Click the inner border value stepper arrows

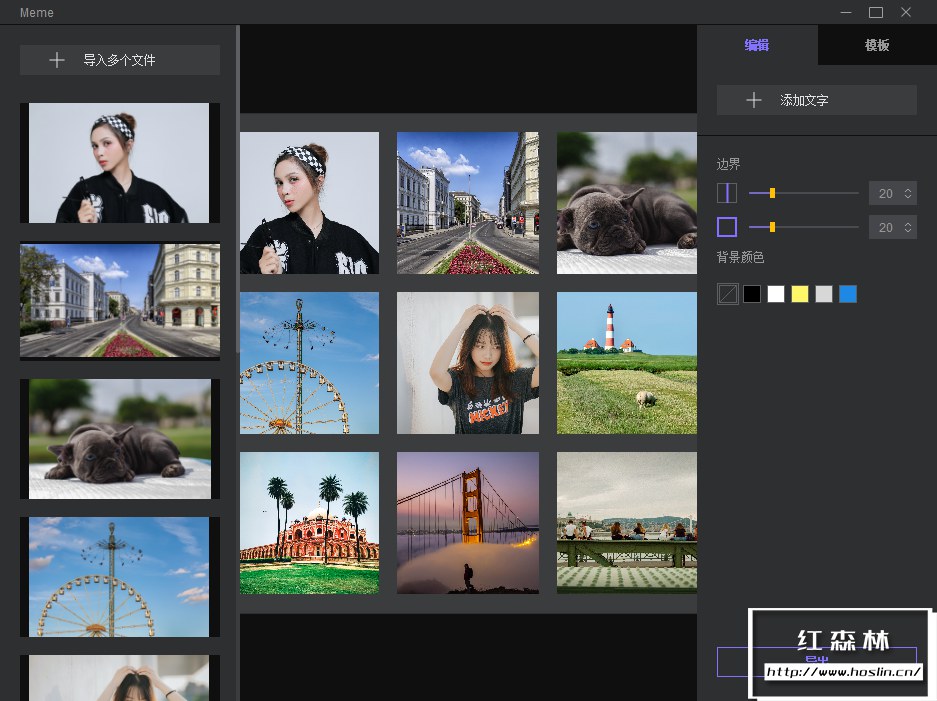tap(908, 193)
